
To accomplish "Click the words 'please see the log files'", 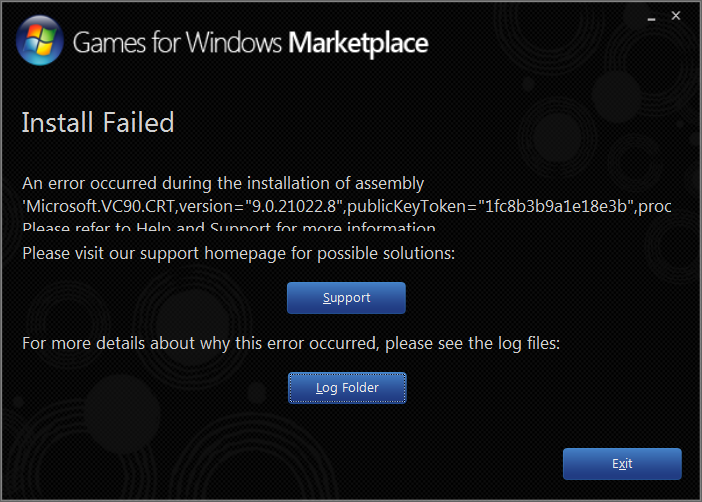I will pyautogui.click(x=472, y=343).
